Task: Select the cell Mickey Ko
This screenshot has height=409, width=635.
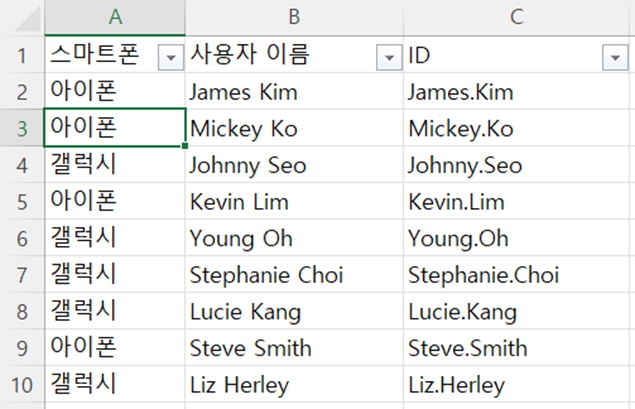Action: tap(294, 128)
